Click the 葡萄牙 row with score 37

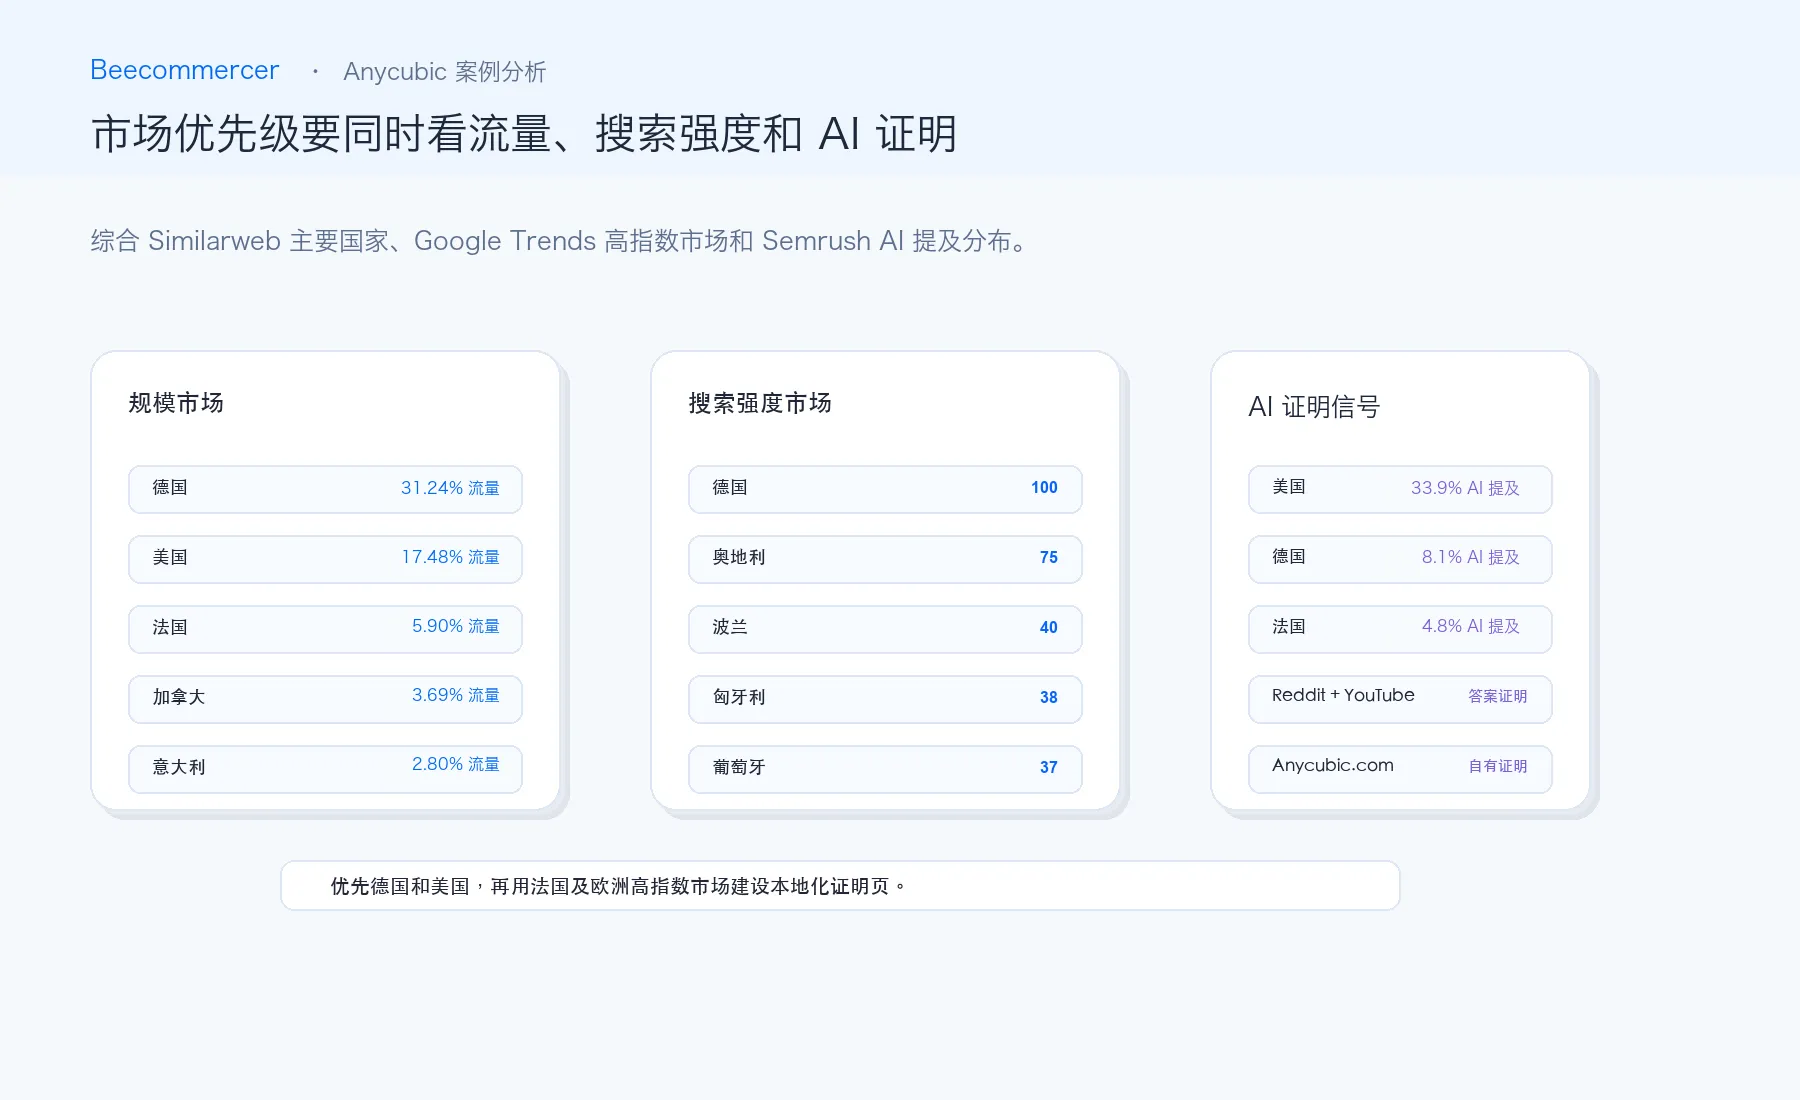point(885,768)
